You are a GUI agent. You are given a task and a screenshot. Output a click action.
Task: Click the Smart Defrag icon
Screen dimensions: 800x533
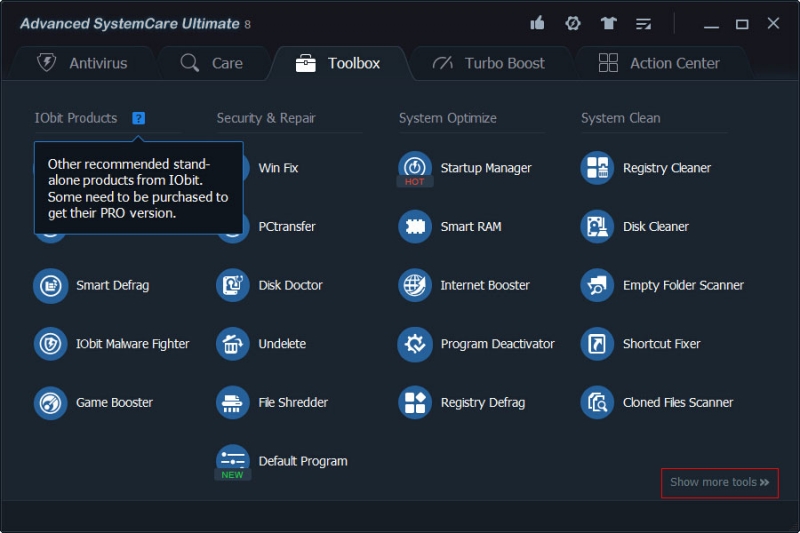(51, 285)
